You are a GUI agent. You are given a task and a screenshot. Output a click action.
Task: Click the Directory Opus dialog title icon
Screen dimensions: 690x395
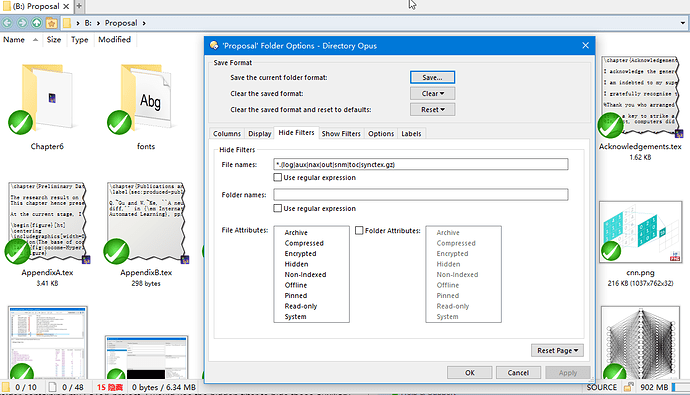click(x=214, y=45)
